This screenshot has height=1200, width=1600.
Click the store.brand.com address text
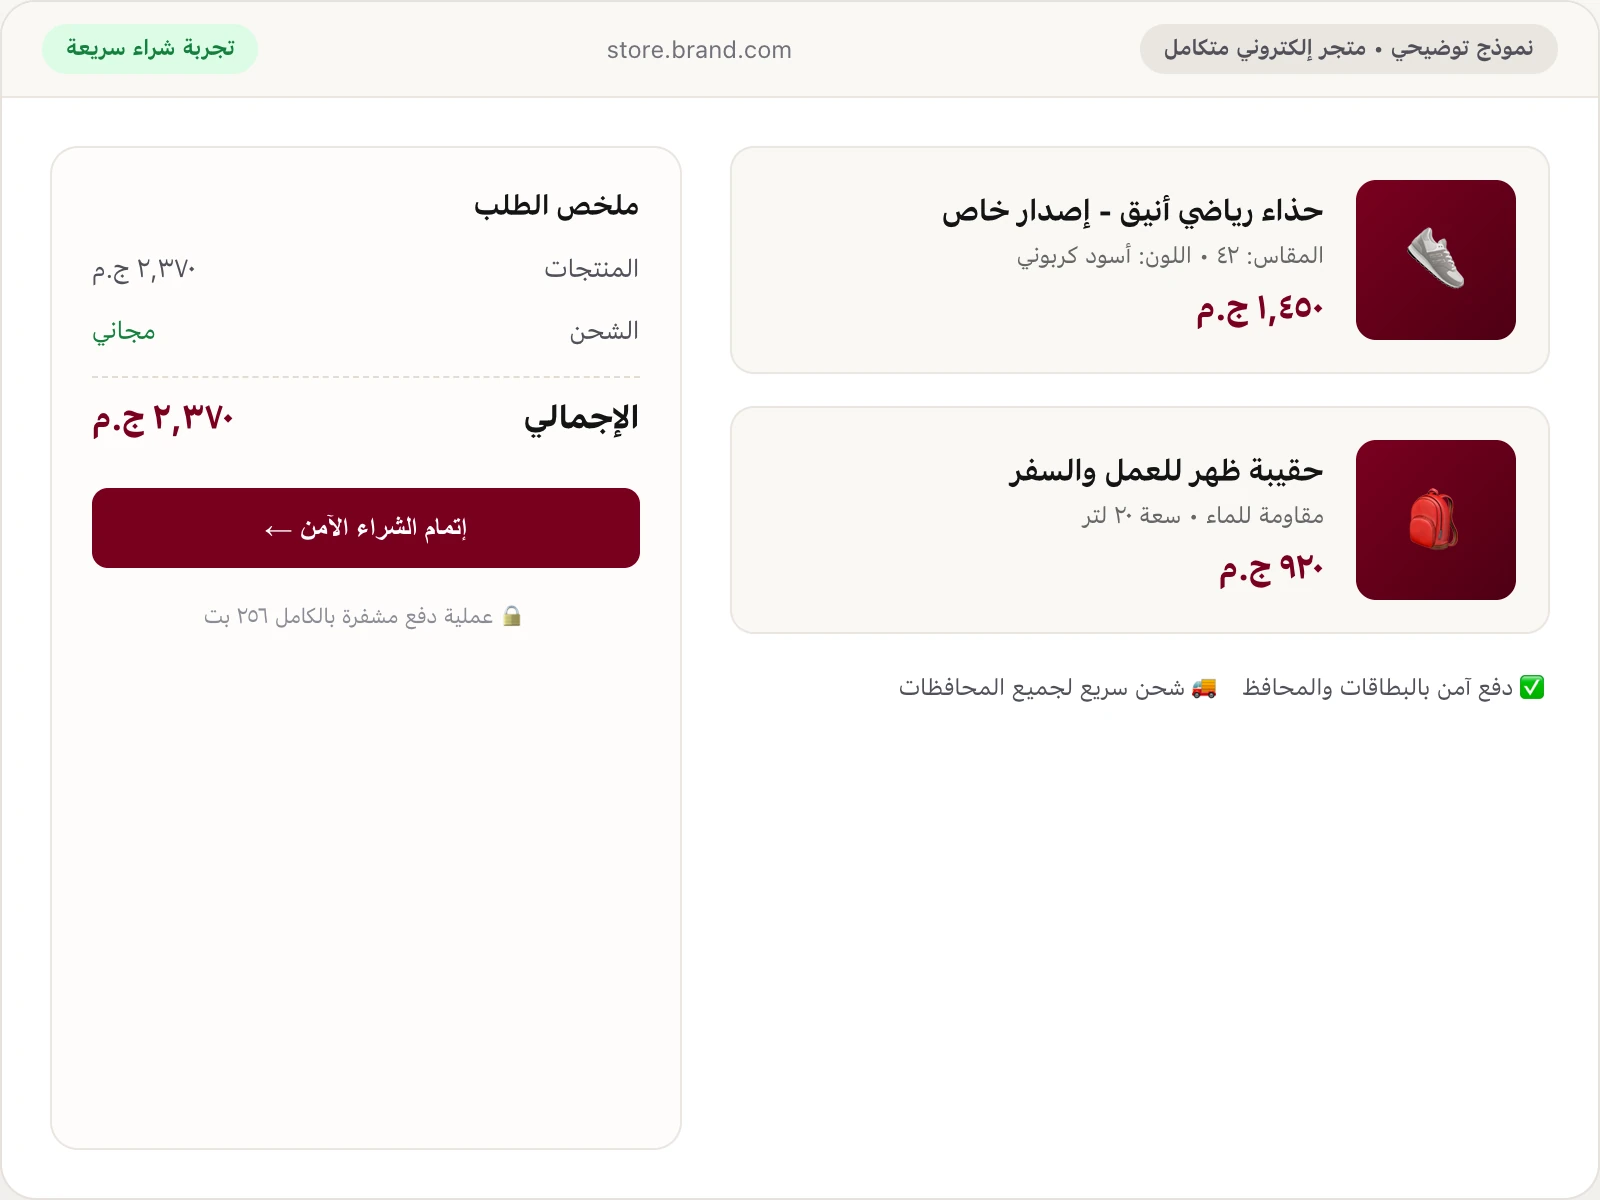699,50
